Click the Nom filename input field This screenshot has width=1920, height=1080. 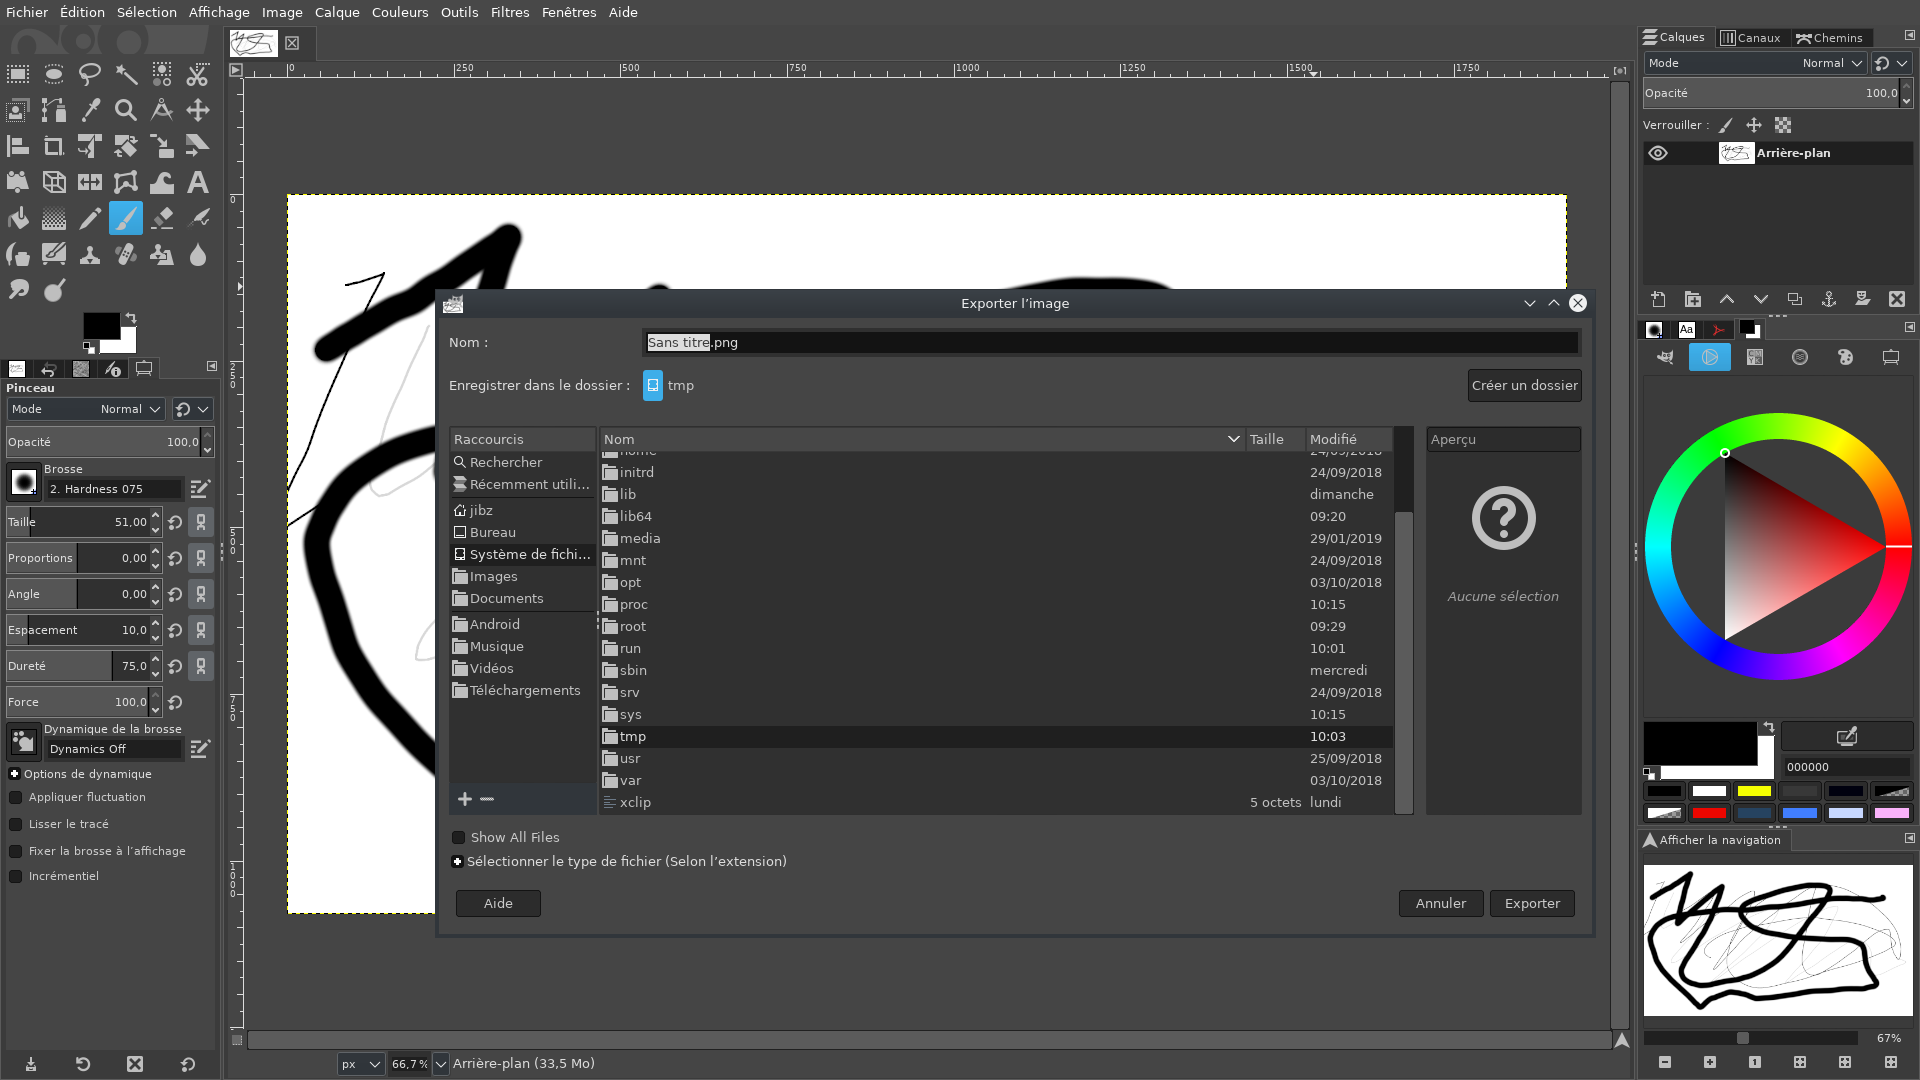point(1111,343)
